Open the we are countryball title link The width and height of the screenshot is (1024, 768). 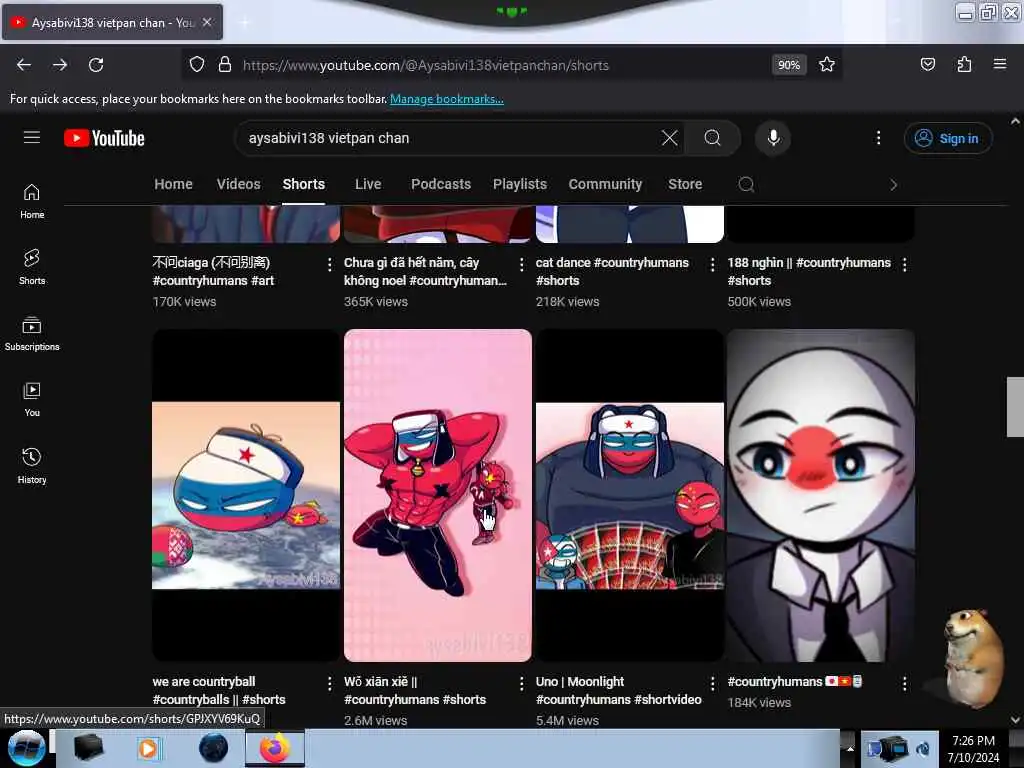click(219, 690)
